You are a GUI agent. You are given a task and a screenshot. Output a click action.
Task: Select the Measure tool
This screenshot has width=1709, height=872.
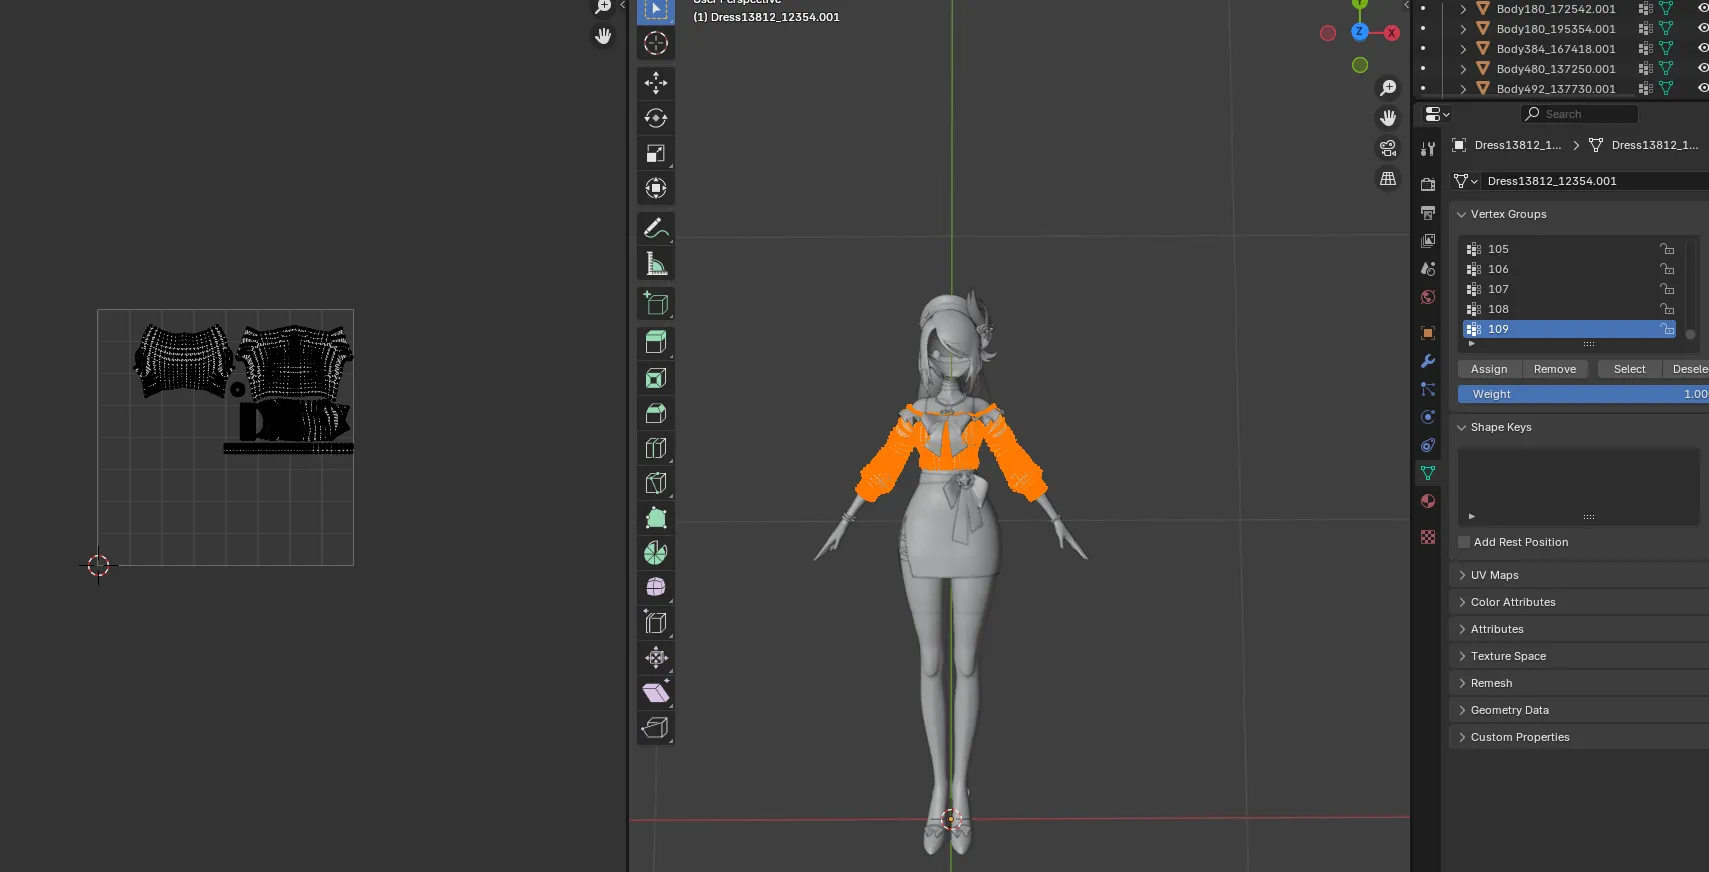pos(656,263)
